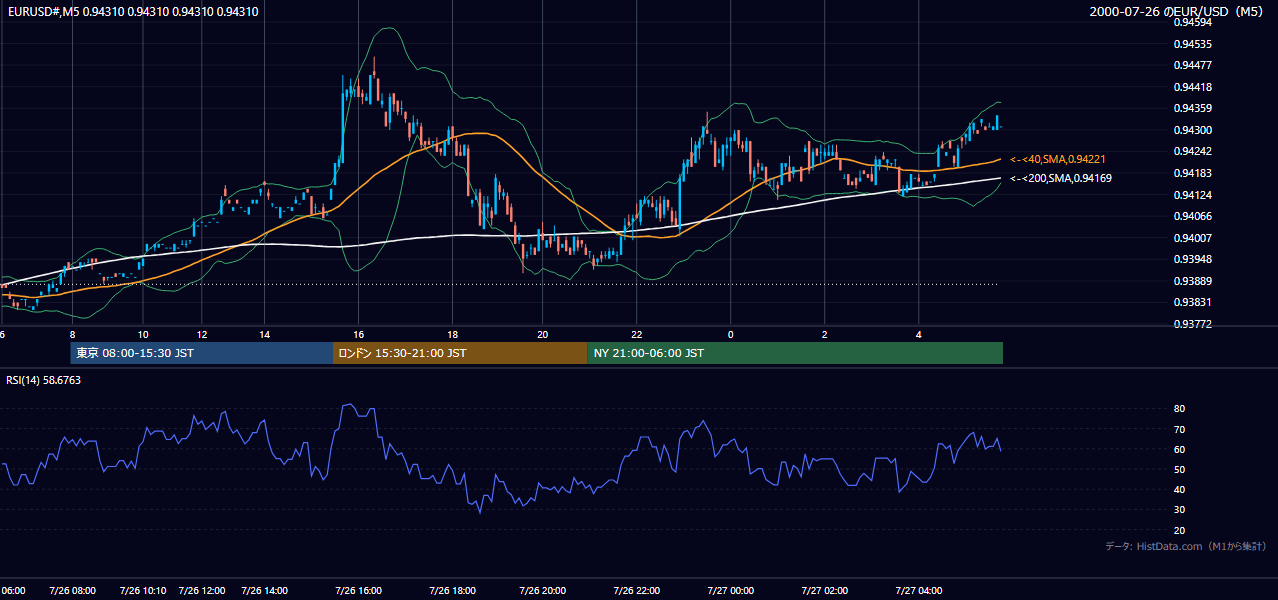Click hour label 0 under price chart

(730, 334)
